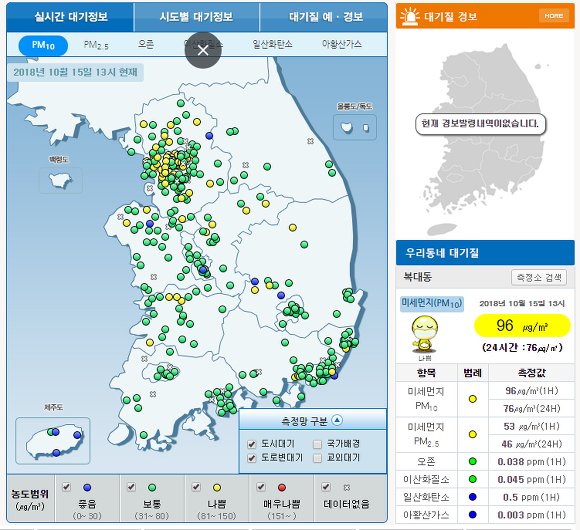This screenshot has height=530, width=580.
Task: Click the 데이터없음 legend marker icon
Action: pos(347,487)
